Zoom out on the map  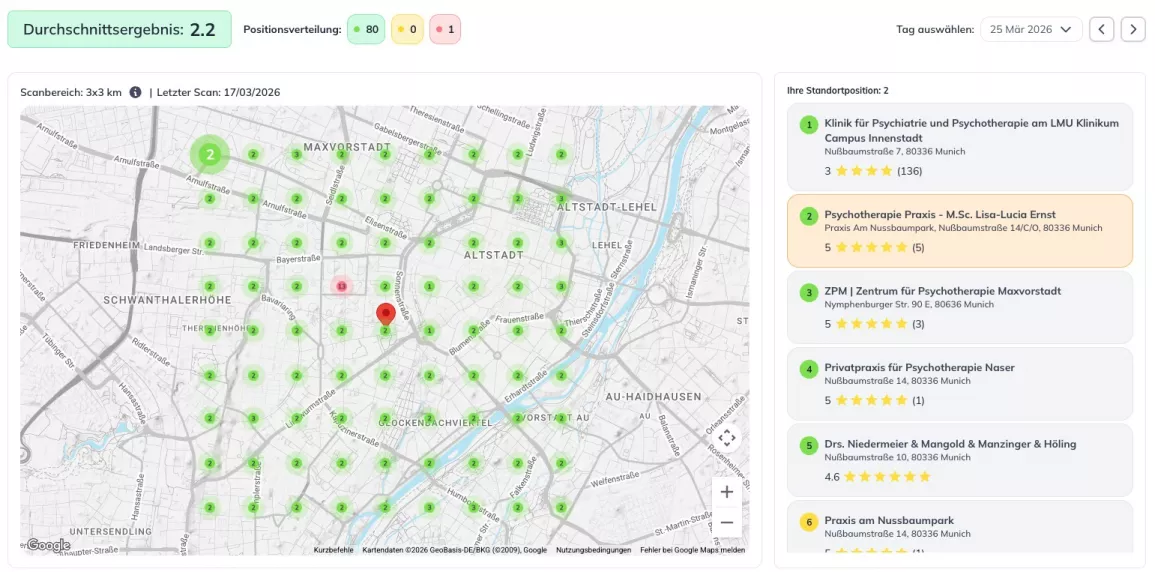pos(727,522)
